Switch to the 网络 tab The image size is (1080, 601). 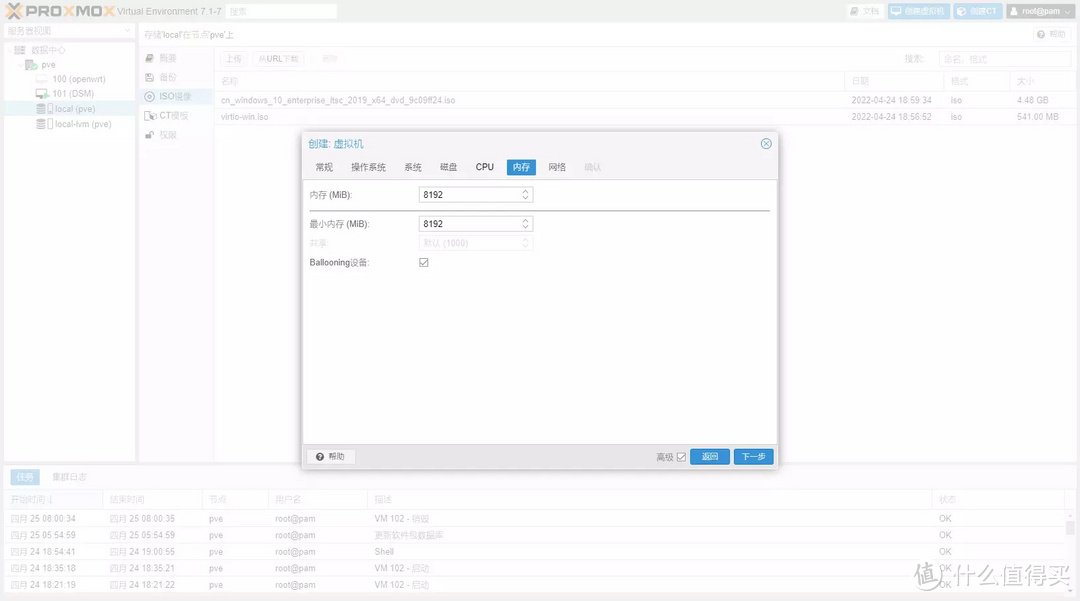(557, 167)
